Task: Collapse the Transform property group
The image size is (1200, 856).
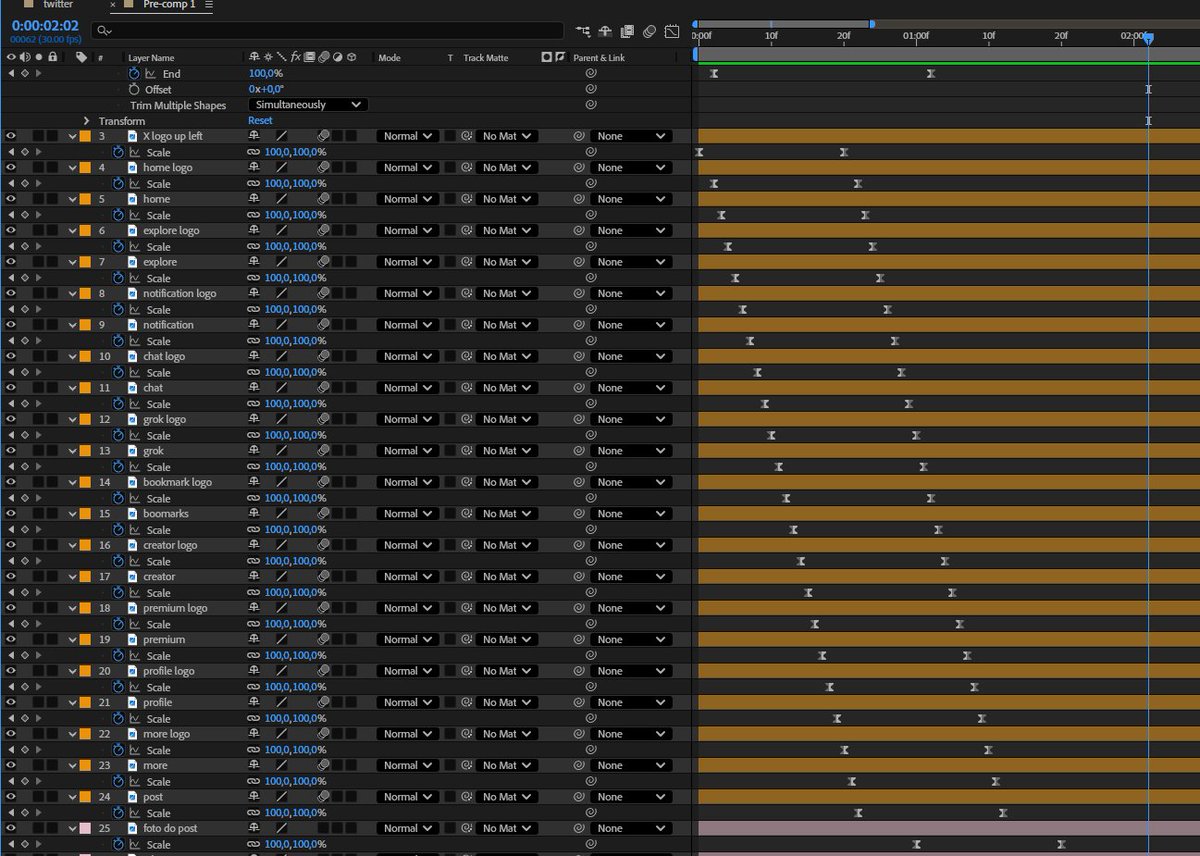Action: (x=86, y=120)
